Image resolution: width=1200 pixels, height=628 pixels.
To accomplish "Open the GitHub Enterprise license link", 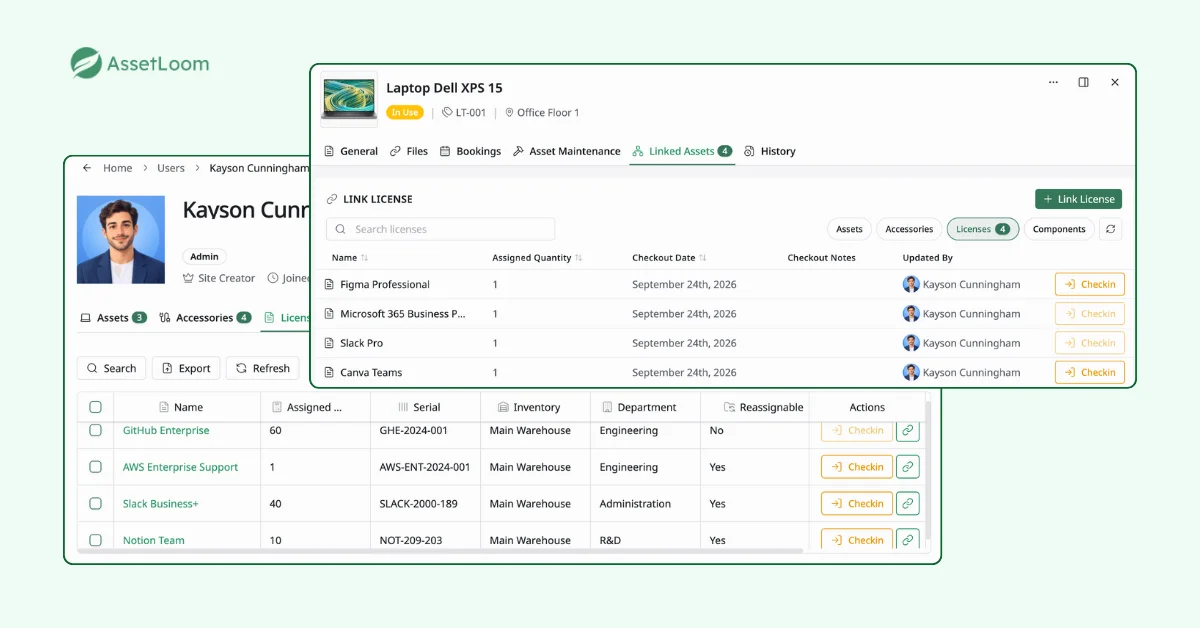I will (166, 430).
